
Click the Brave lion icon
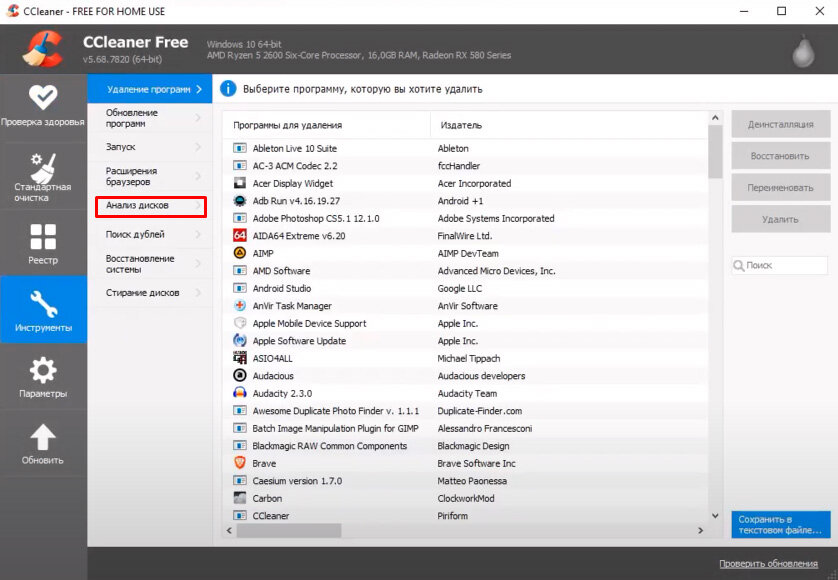240,463
